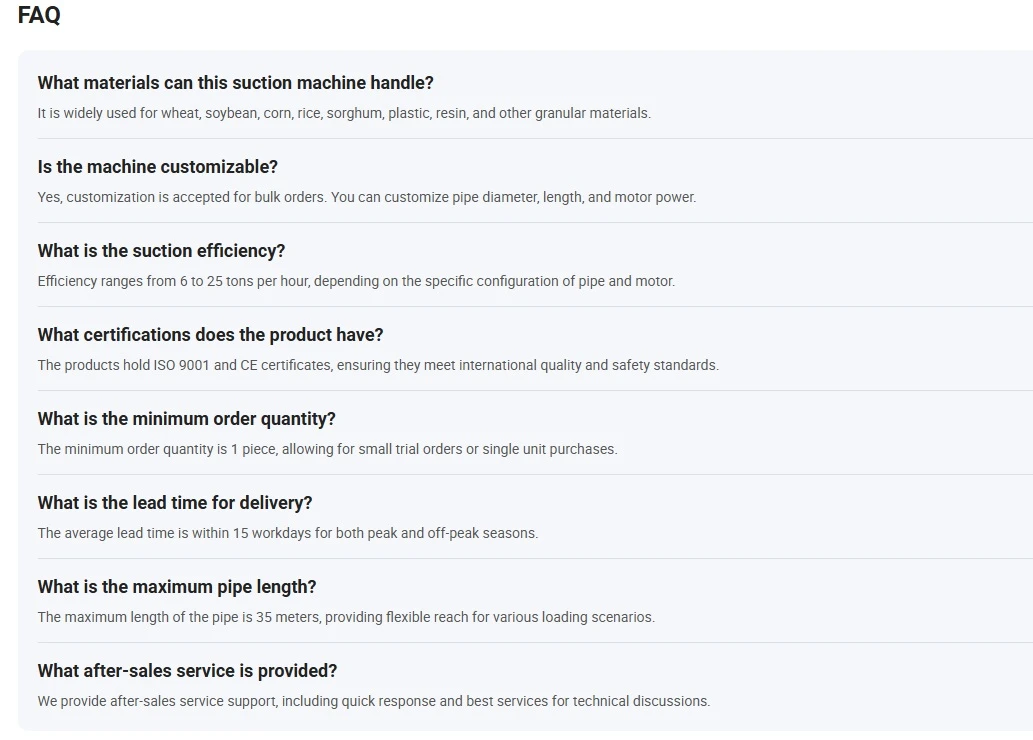Click the after-sales support answer text
The width and height of the screenshot is (1033, 740).
[x=374, y=701]
